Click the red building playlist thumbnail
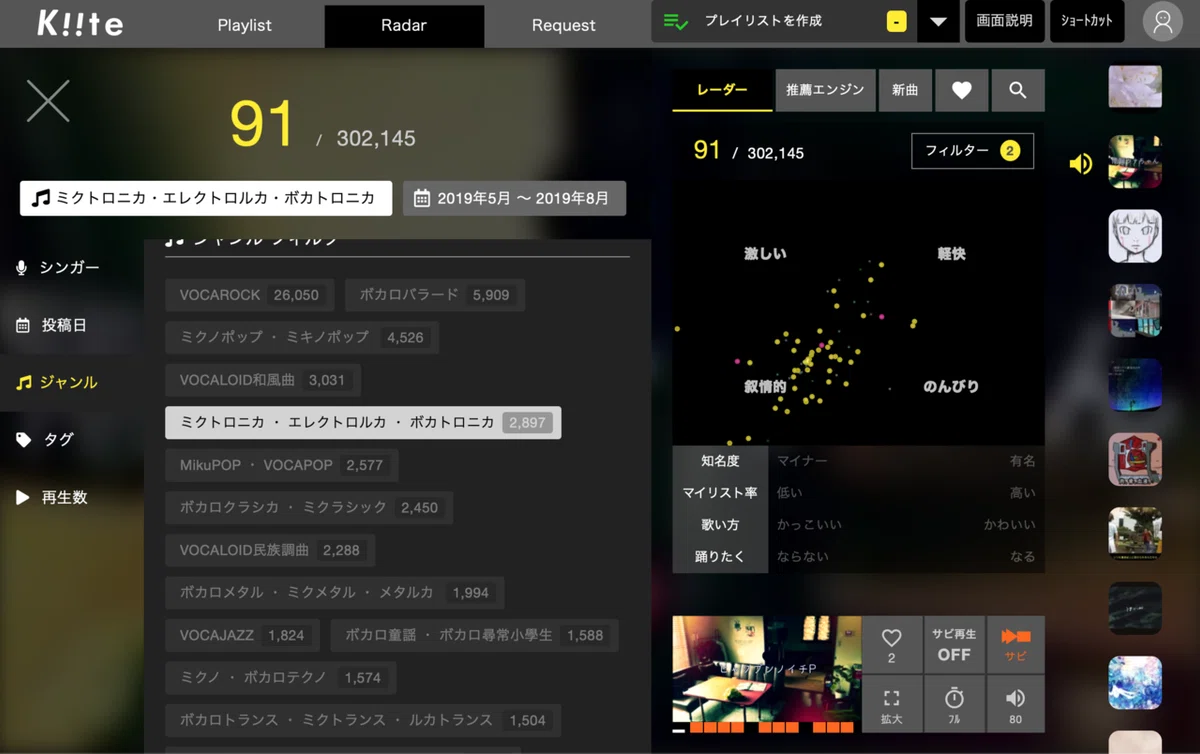1200x754 pixels. [x=1135, y=460]
